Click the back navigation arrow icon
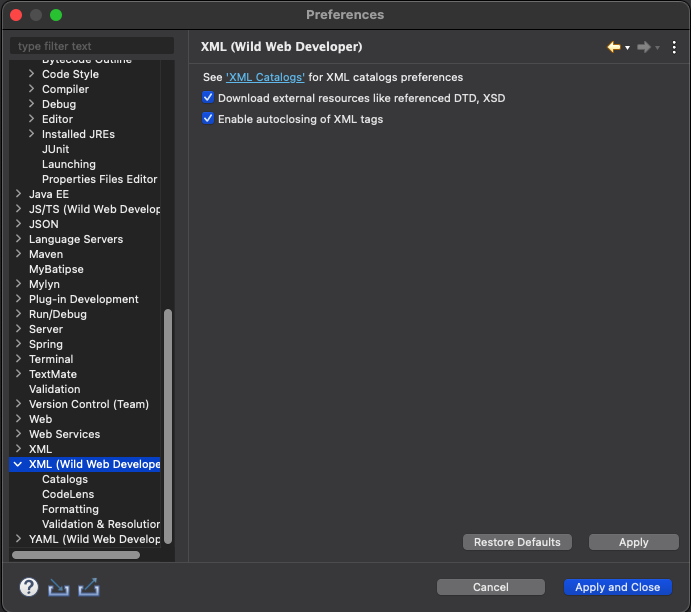The height and width of the screenshot is (612, 691). pos(613,47)
